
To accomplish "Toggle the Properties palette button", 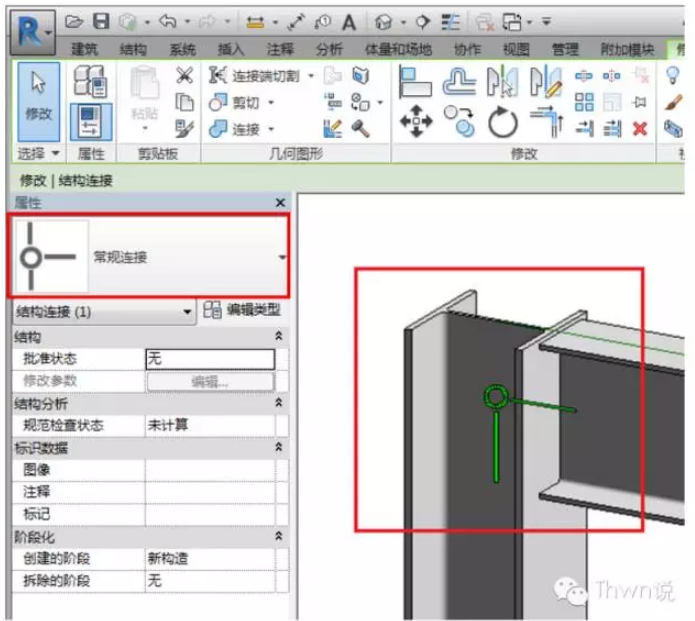I will click(x=91, y=121).
